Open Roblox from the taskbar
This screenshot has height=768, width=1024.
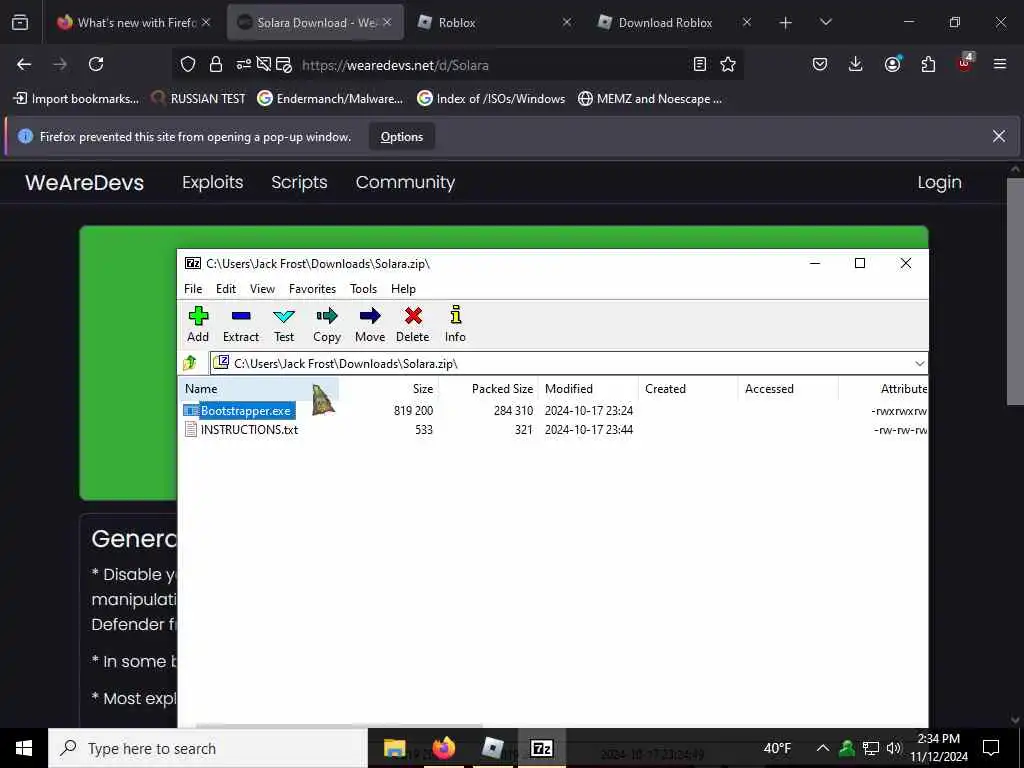[x=492, y=748]
